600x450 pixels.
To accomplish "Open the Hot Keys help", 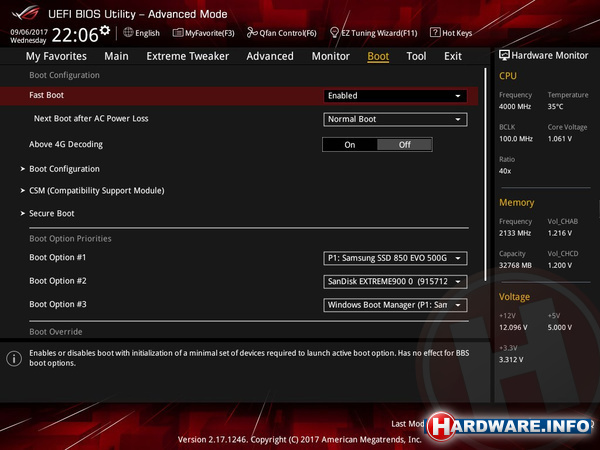I will [x=451, y=33].
